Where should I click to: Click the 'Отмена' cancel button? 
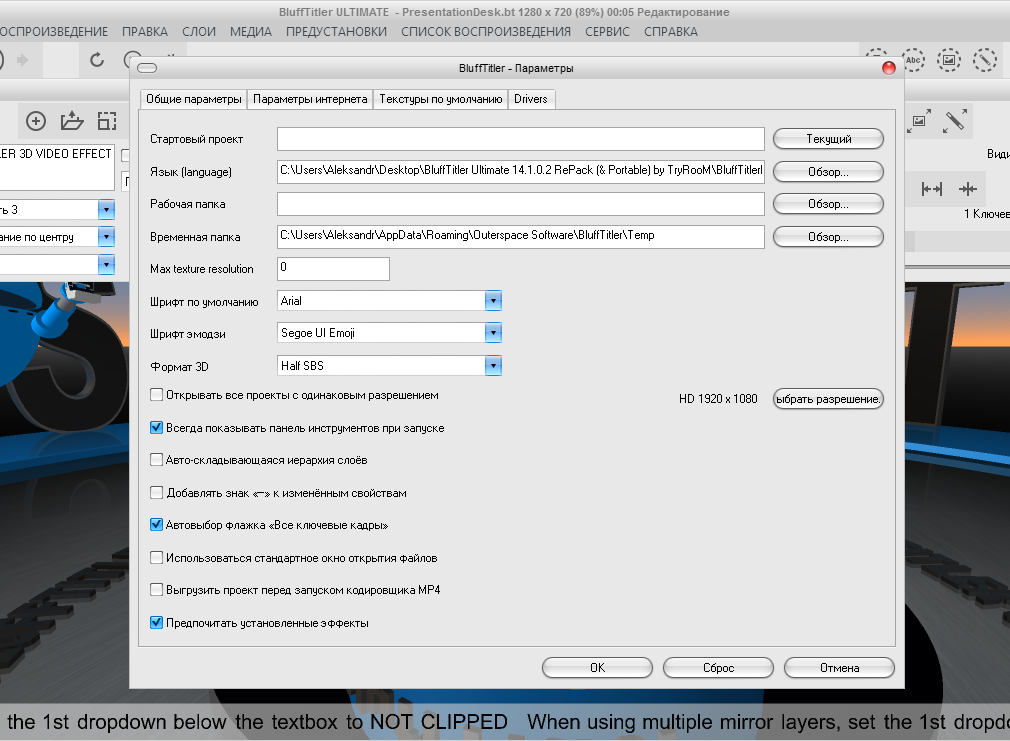839,668
